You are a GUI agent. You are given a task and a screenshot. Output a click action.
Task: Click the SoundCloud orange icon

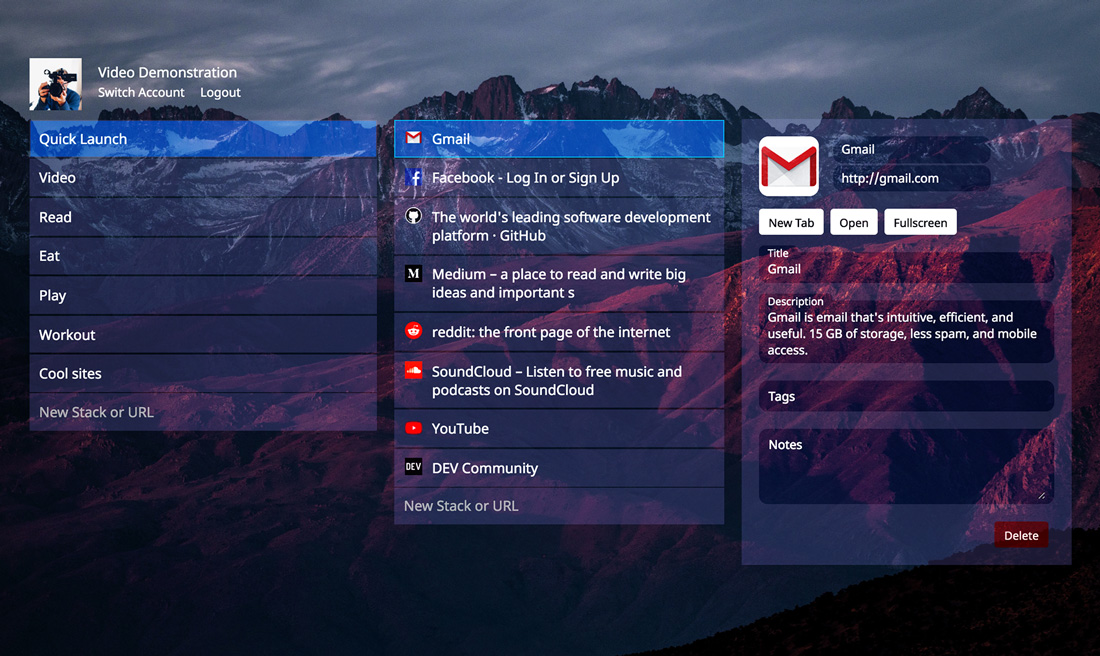pyautogui.click(x=413, y=371)
